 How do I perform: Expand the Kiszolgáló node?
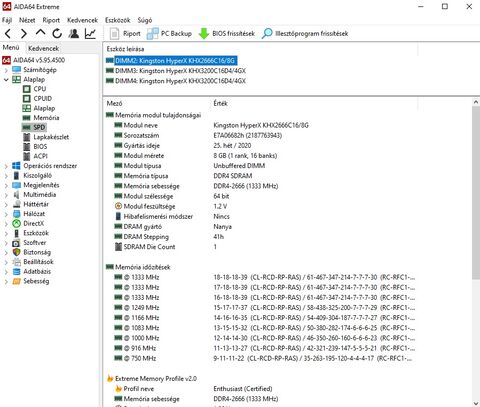(x=6, y=176)
